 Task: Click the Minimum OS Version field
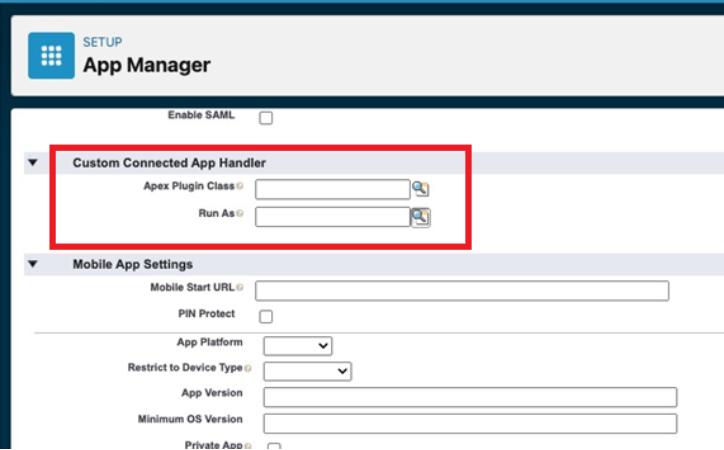tap(470, 422)
